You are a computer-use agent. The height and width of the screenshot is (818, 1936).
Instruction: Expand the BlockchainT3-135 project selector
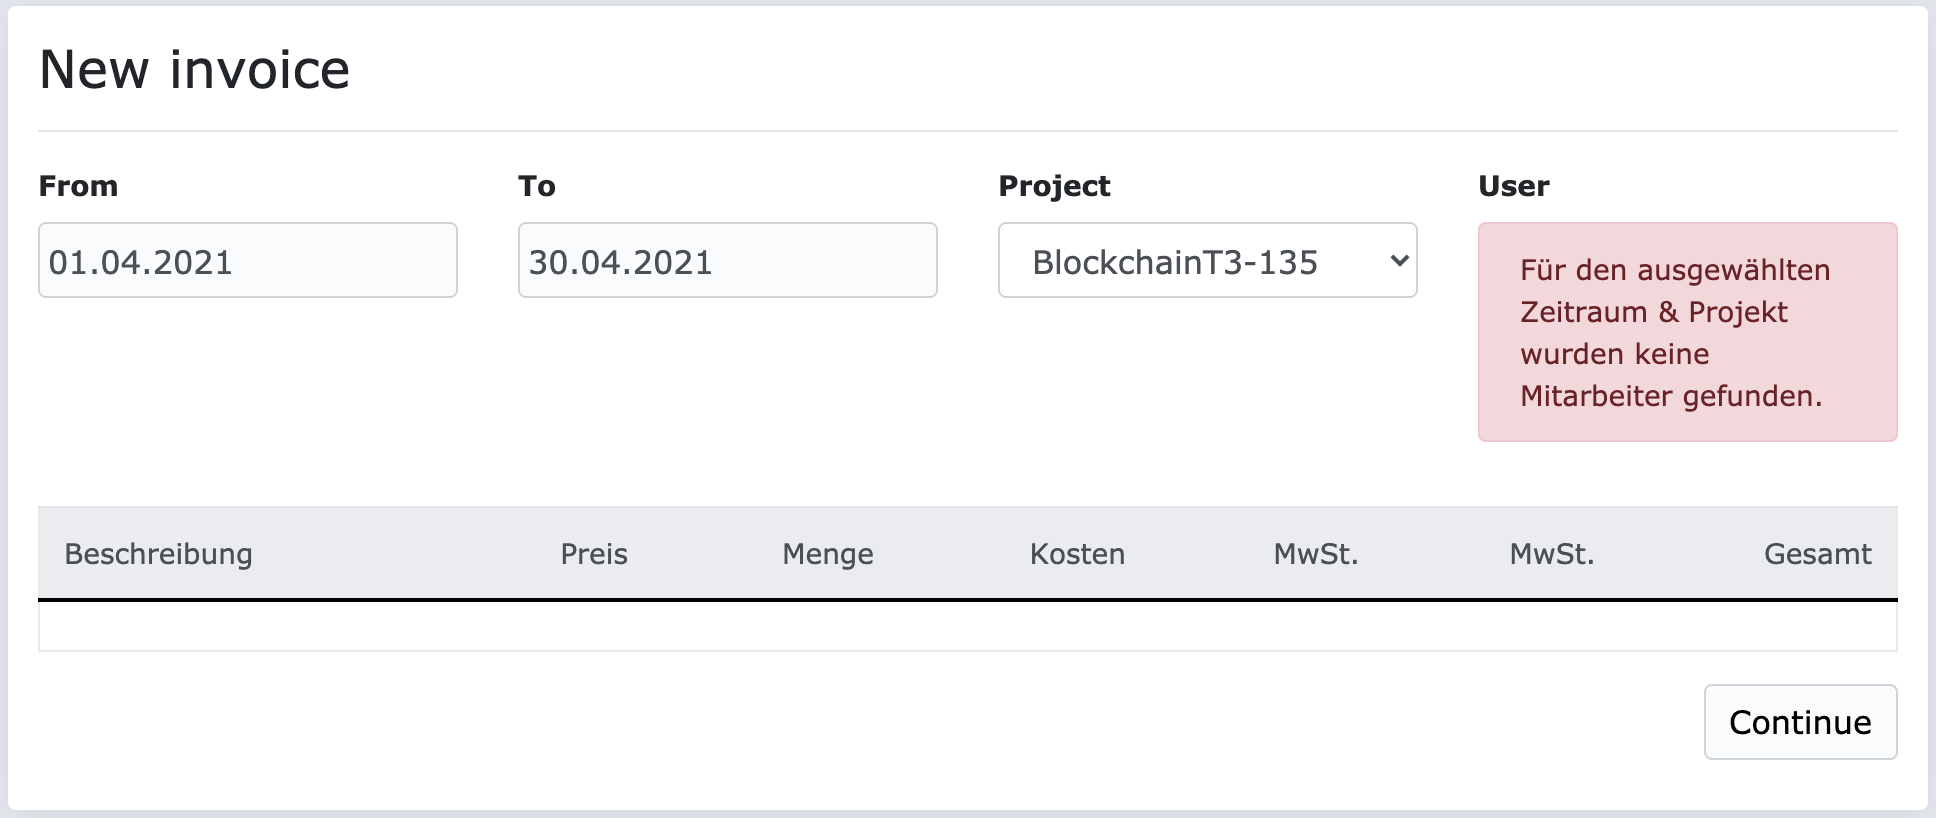[1207, 261]
